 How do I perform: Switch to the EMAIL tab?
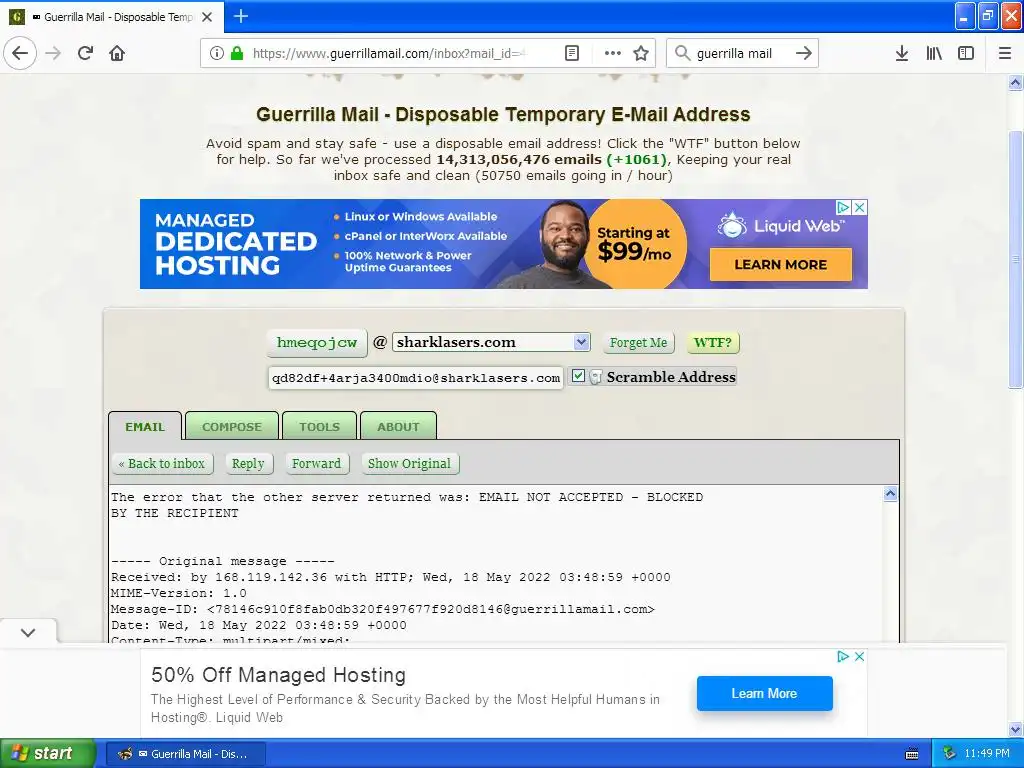click(x=145, y=426)
